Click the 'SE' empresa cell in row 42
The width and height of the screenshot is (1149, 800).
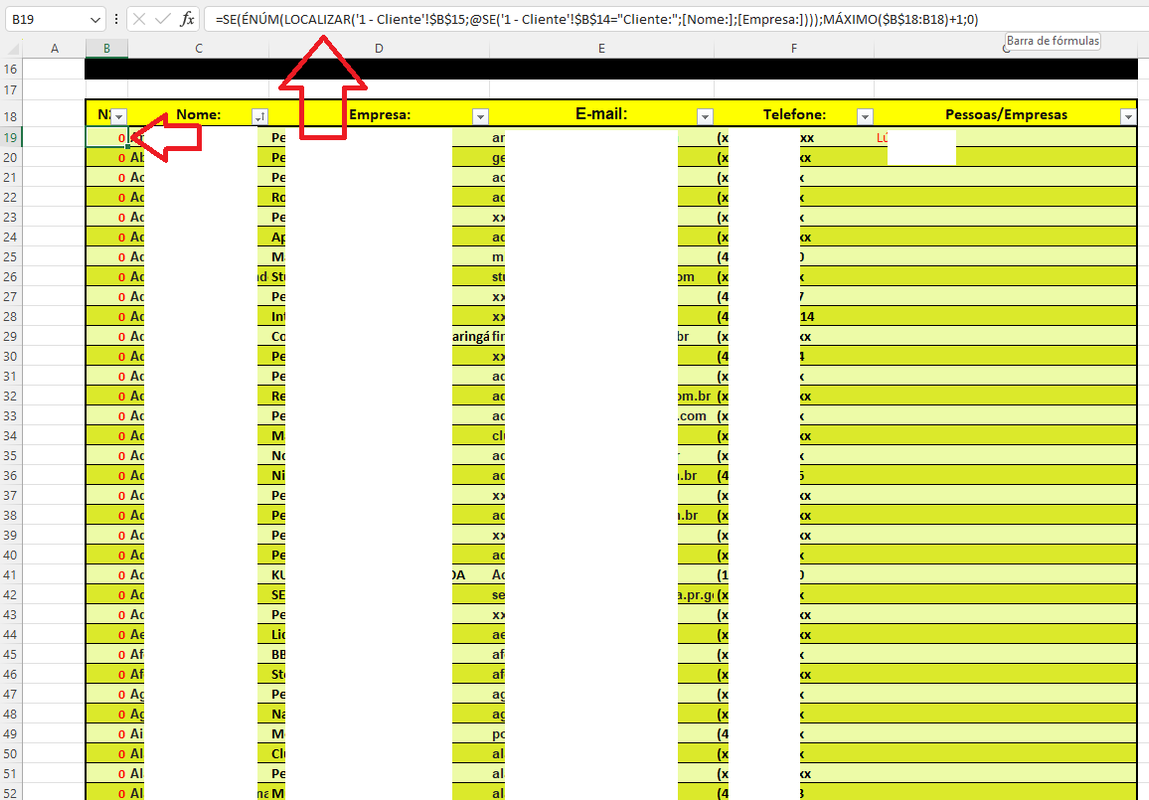point(379,594)
